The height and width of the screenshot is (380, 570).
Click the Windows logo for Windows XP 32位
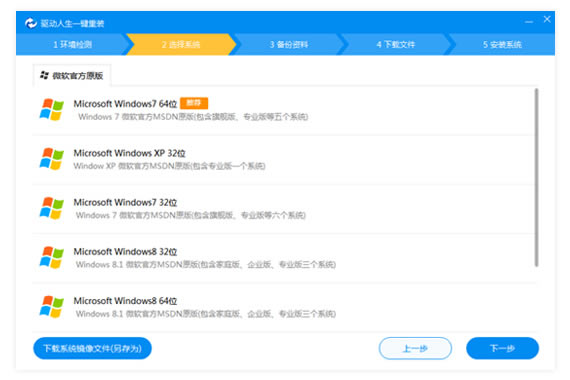tap(51, 159)
